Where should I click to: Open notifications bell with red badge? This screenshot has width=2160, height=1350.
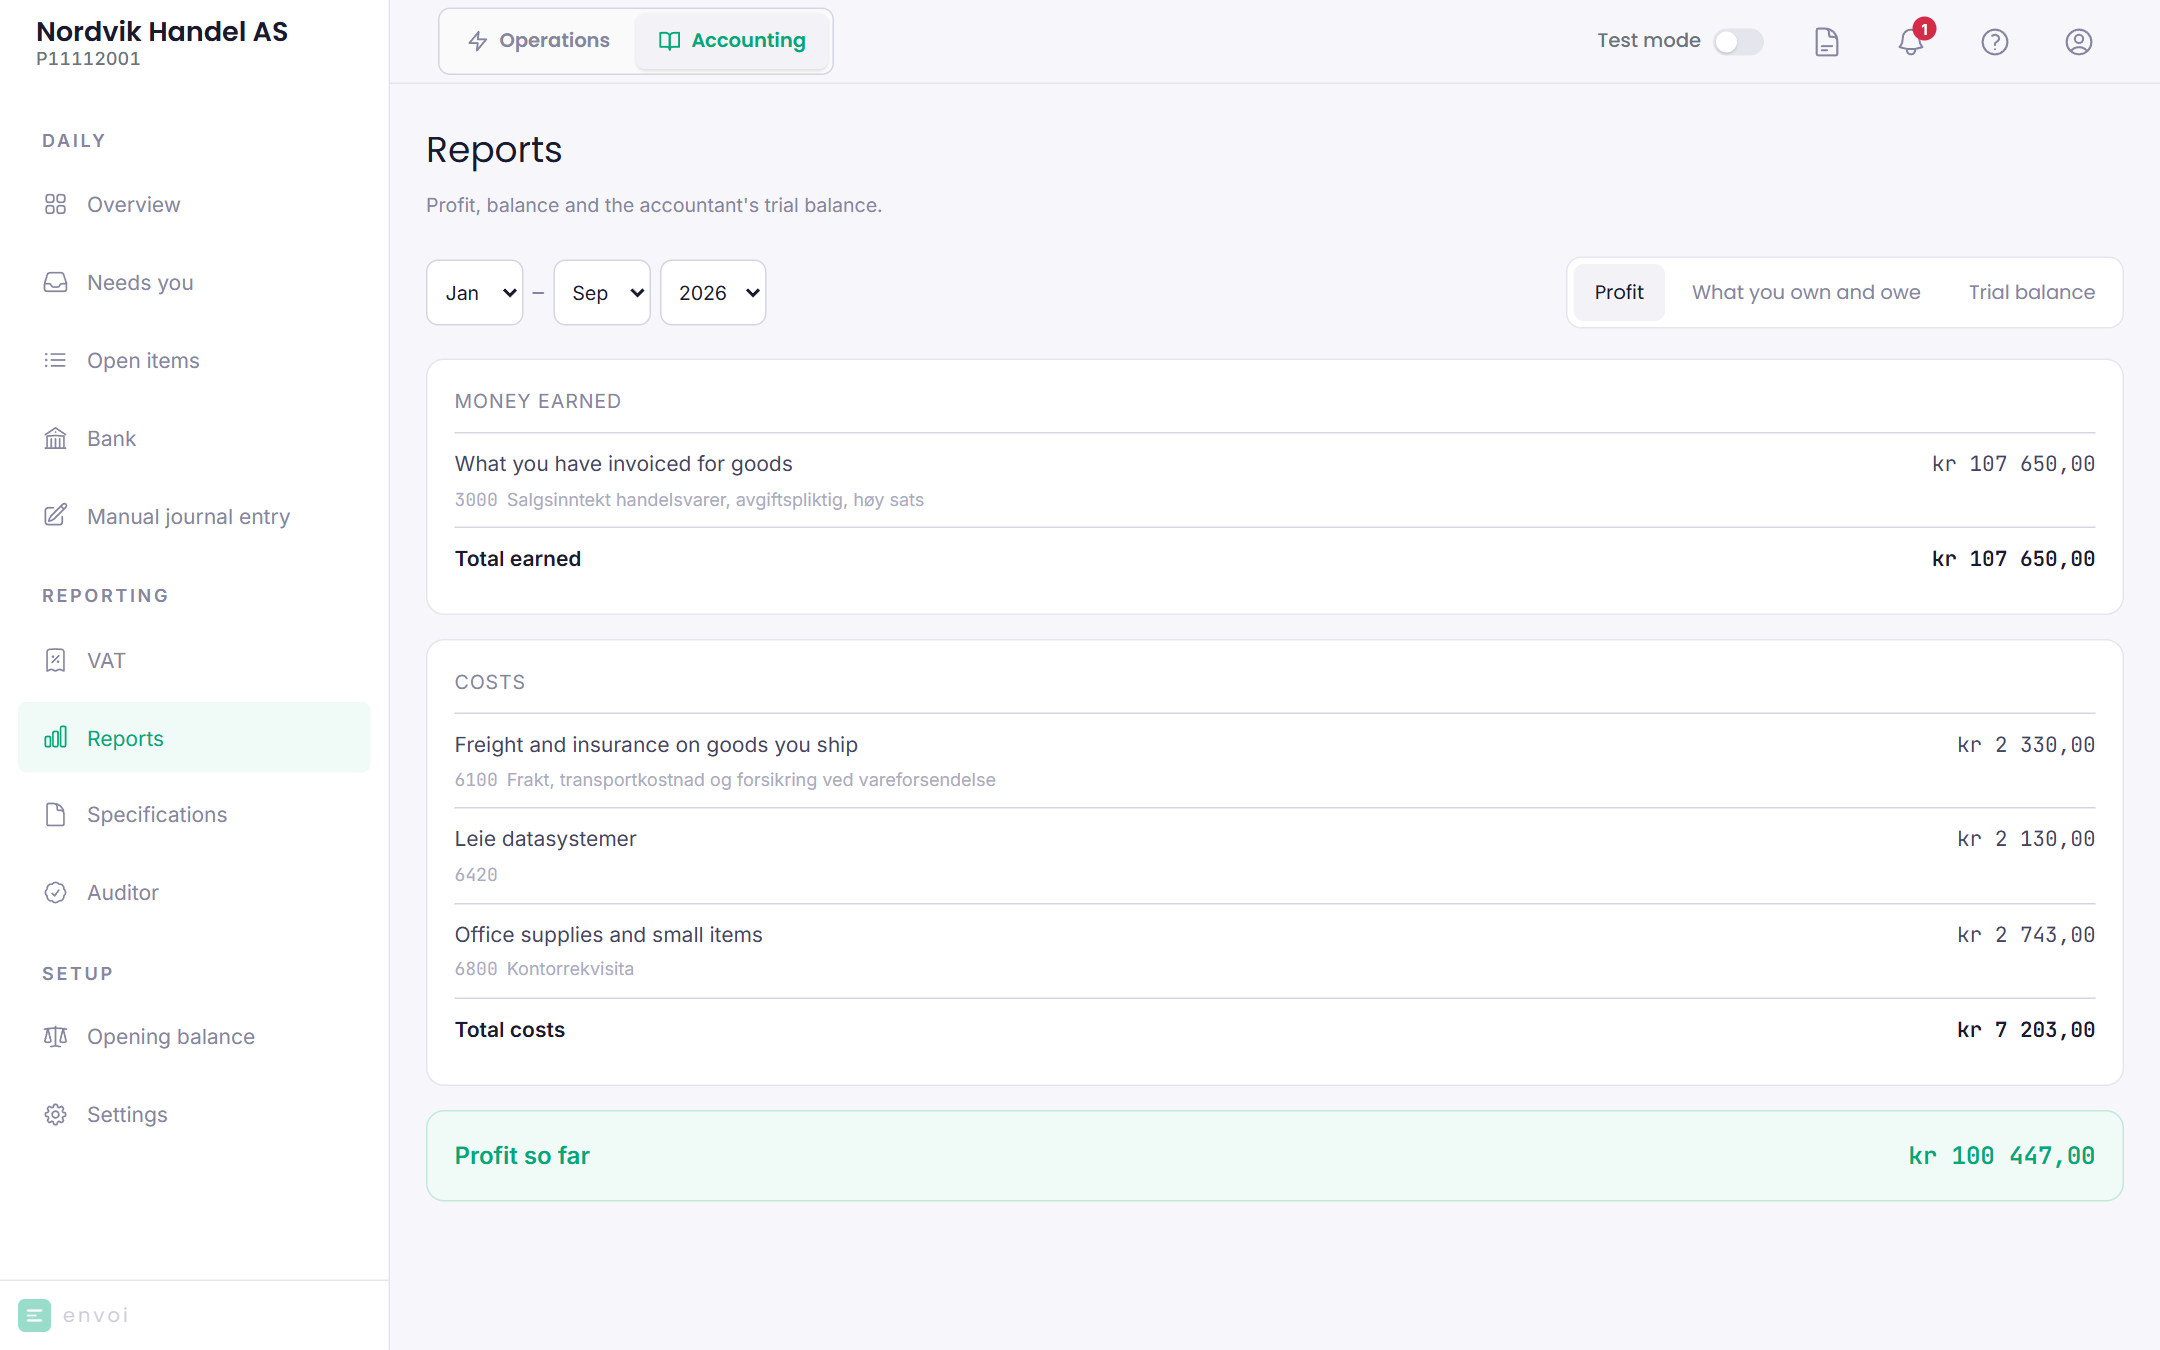tap(1912, 40)
